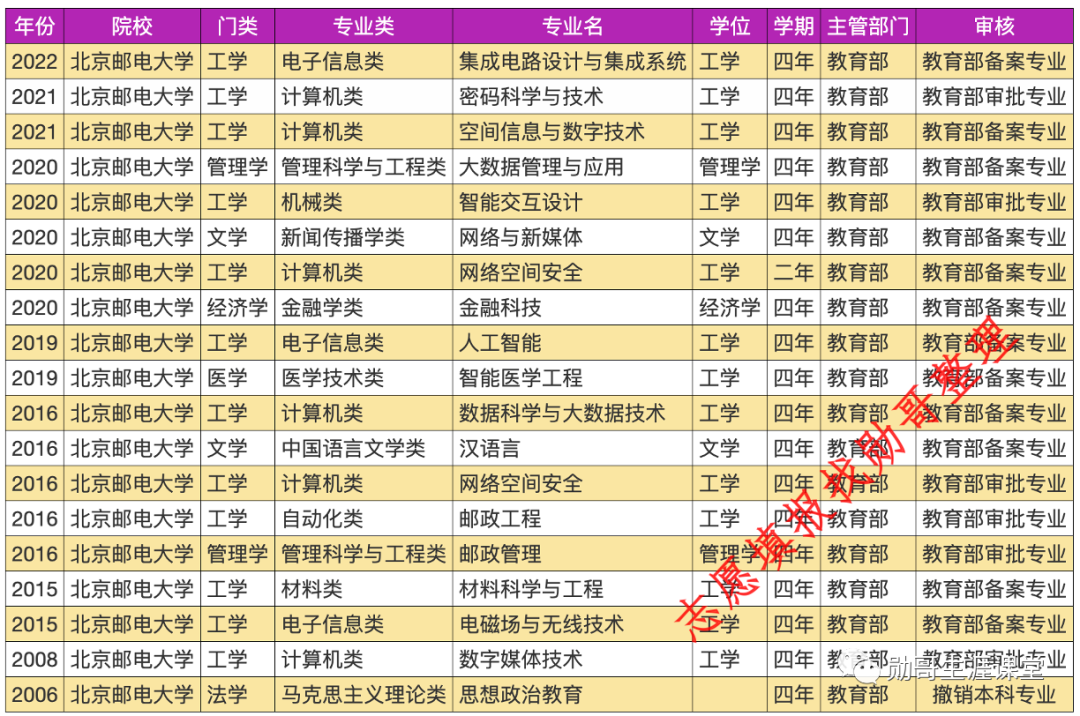Image resolution: width=1080 pixels, height=716 pixels.
Task: Select 金融科技 cell
Action: point(572,308)
